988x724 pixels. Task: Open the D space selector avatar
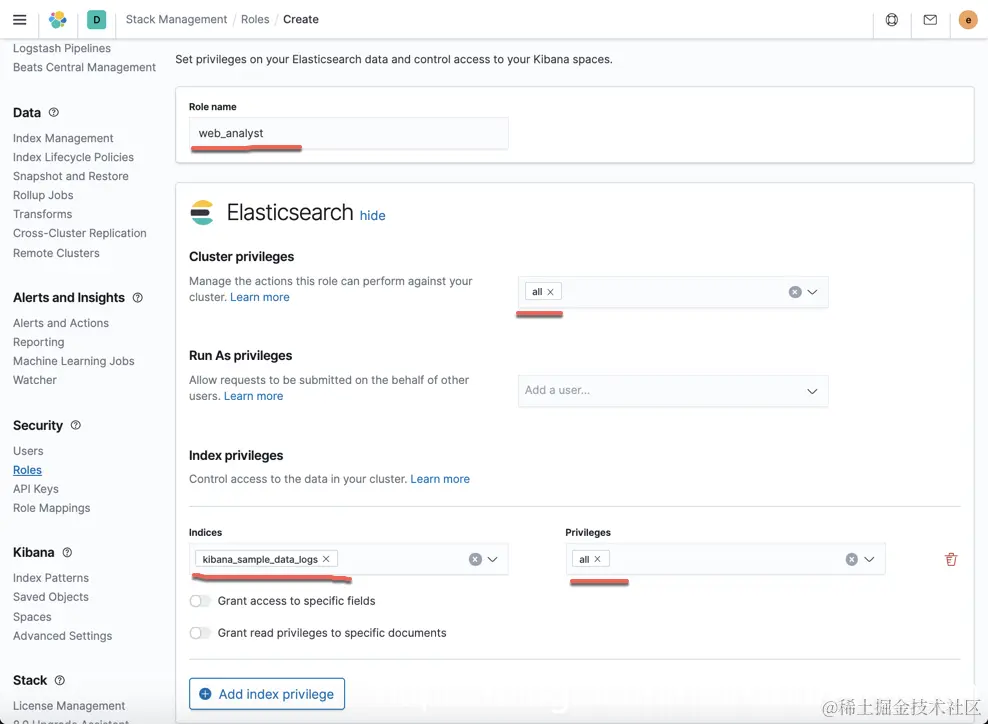coord(96,20)
